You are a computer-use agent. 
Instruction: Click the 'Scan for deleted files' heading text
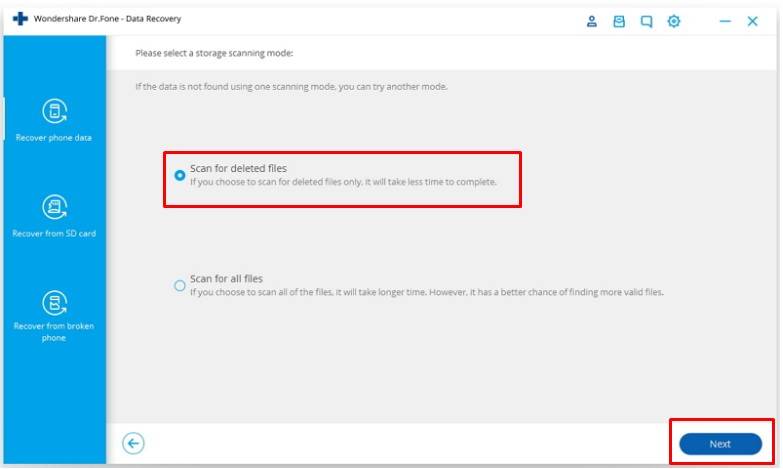(x=238, y=168)
